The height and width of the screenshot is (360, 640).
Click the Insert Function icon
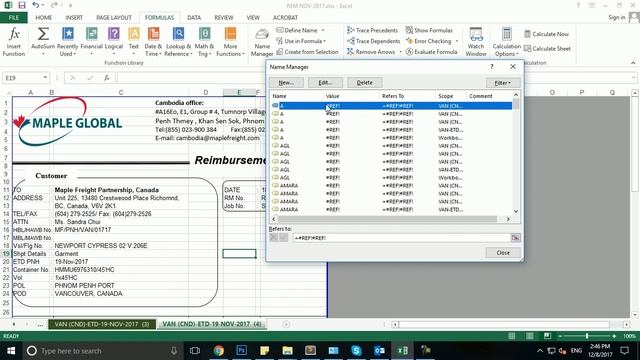pos(13,42)
